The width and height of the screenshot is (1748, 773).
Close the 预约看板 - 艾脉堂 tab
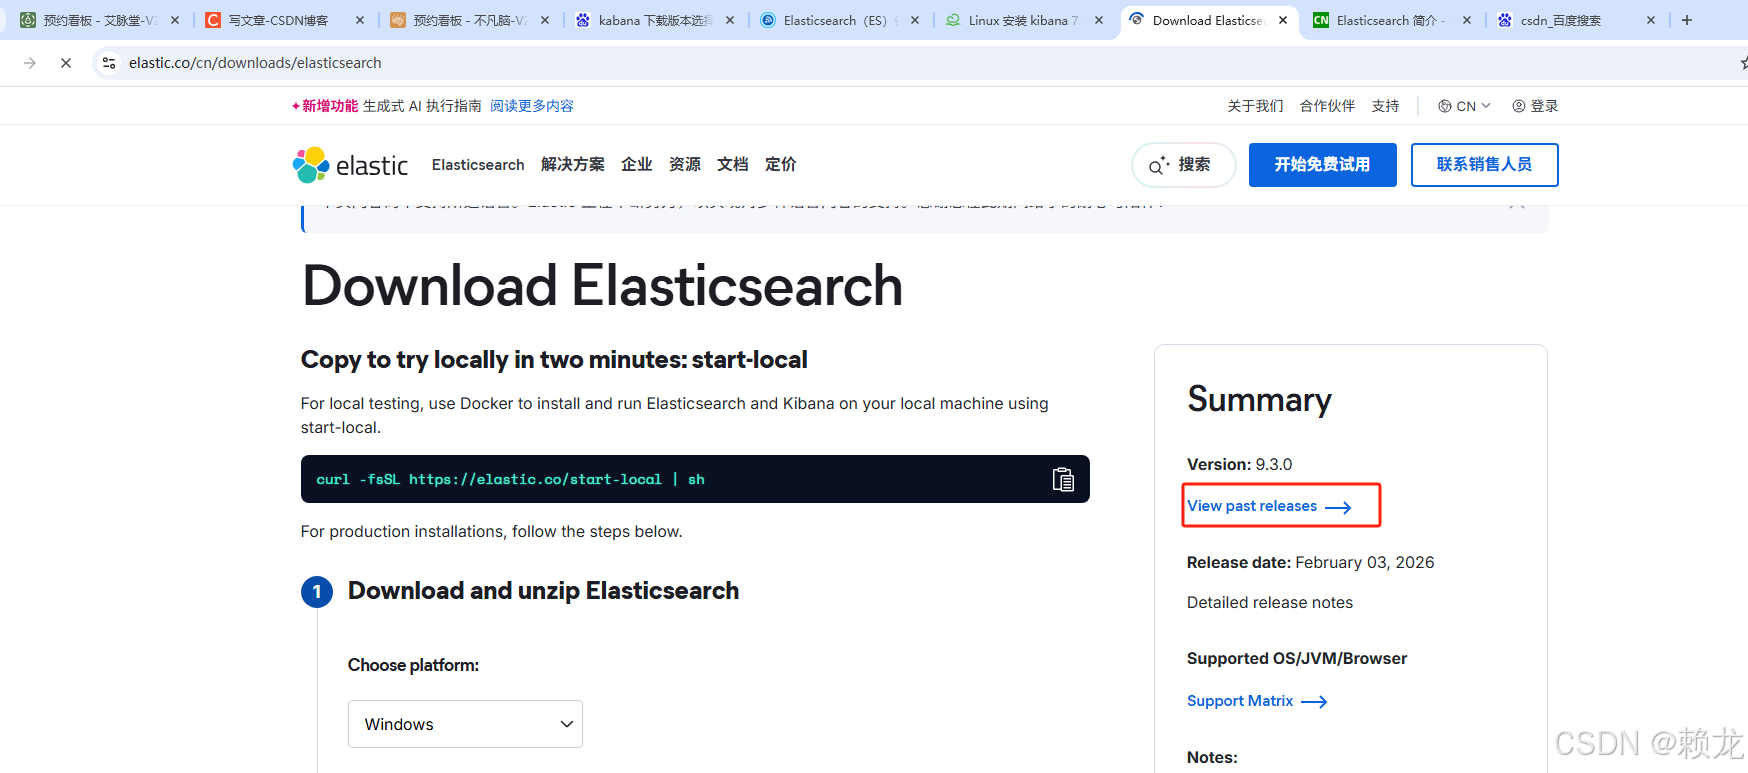175,20
